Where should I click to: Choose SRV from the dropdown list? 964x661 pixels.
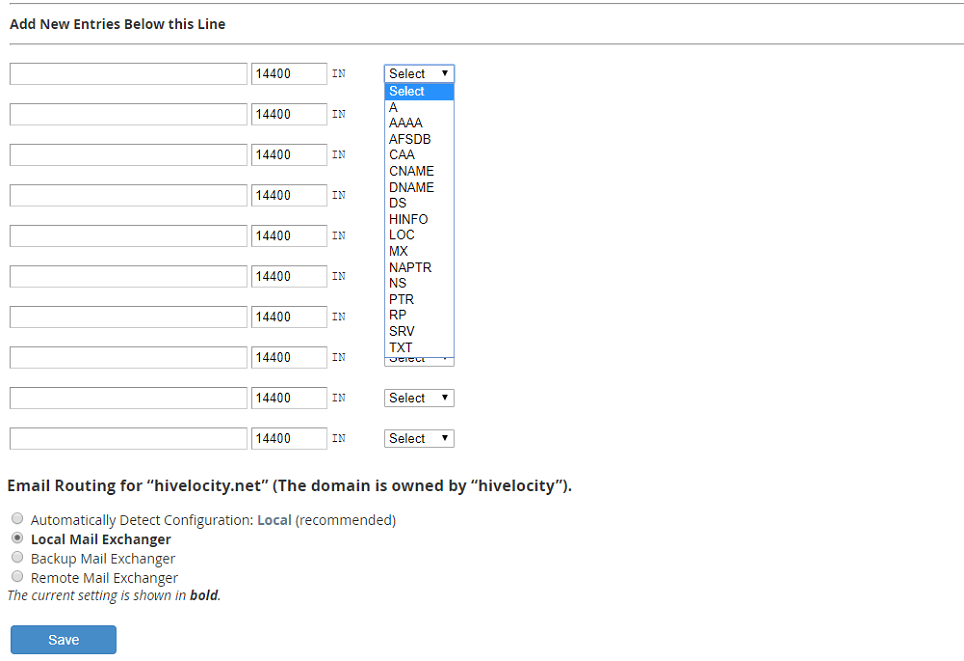click(x=401, y=331)
